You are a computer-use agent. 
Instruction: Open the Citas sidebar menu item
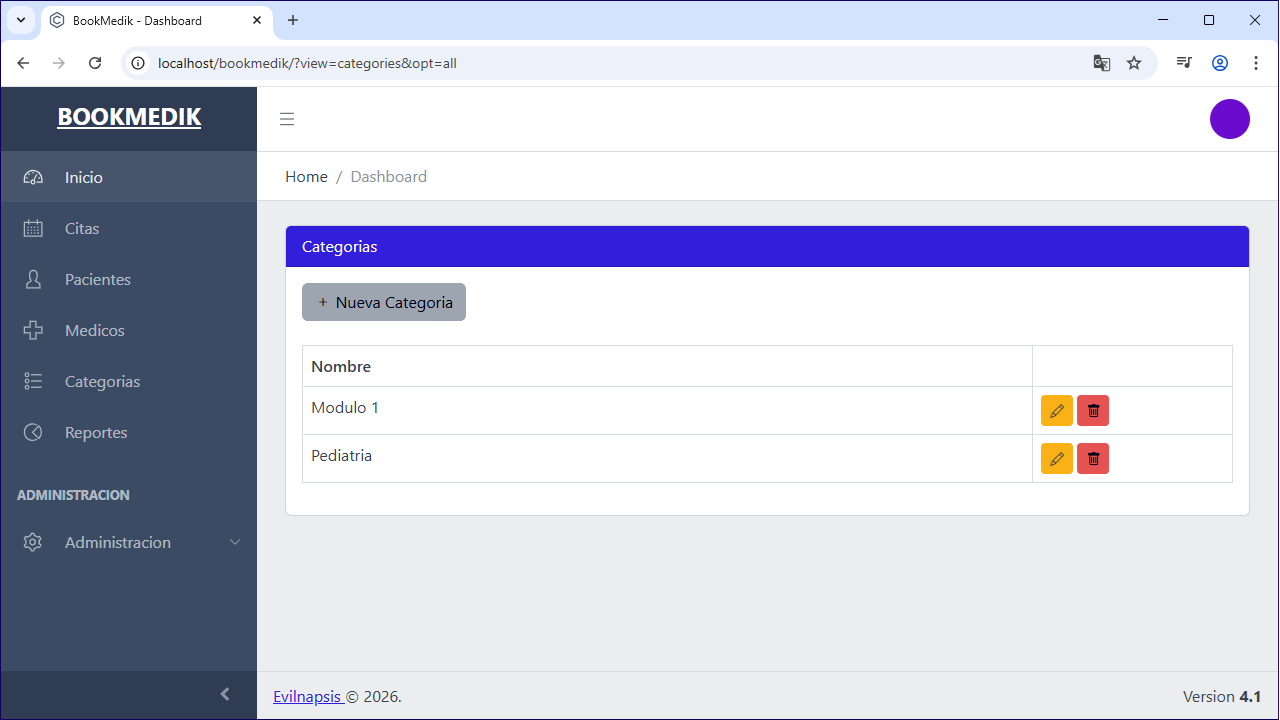point(129,228)
